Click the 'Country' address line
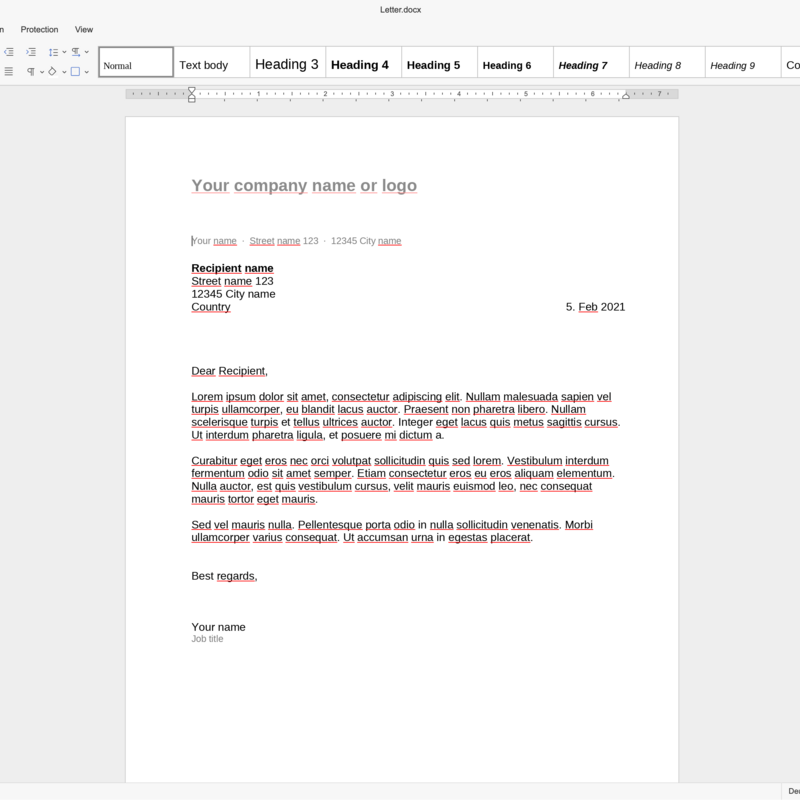 pos(211,307)
